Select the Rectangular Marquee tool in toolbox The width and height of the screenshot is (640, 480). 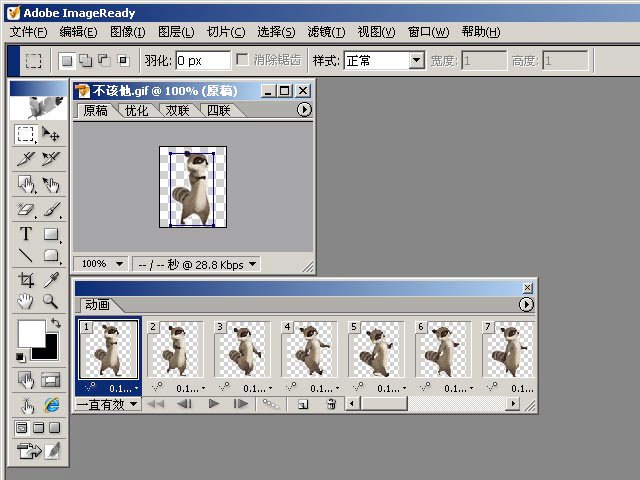coord(25,134)
